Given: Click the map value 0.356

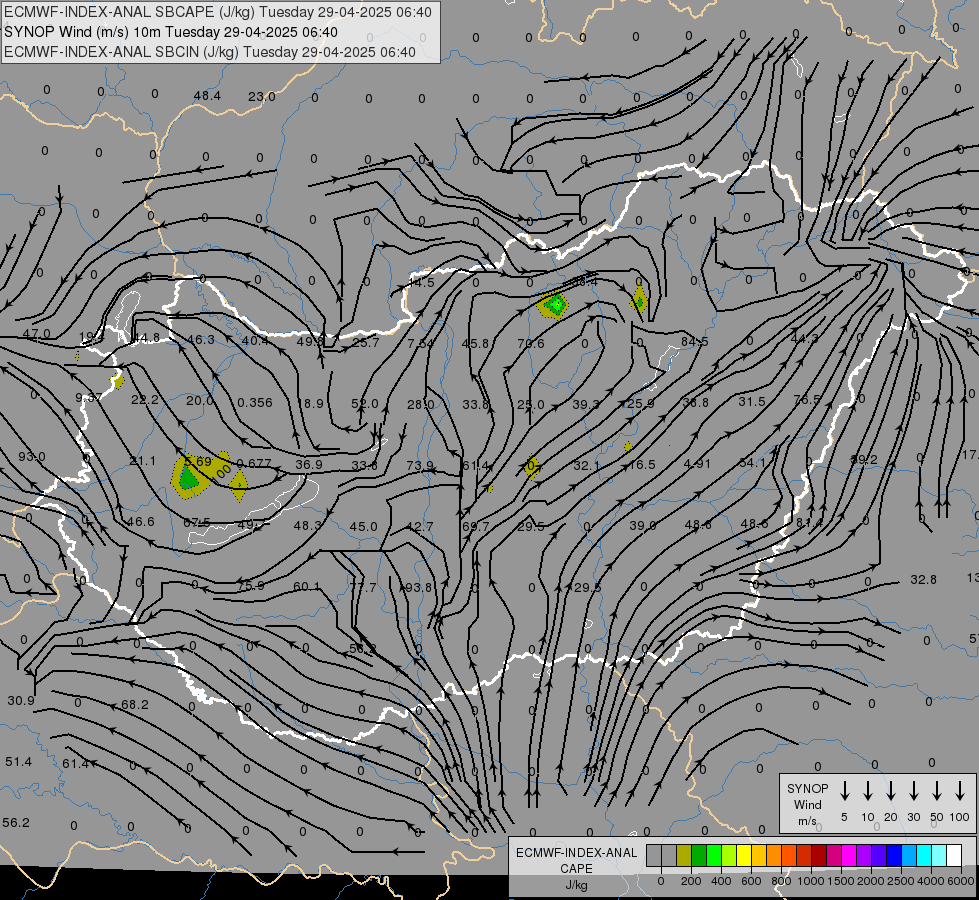Looking at the screenshot, I should click(x=255, y=403).
